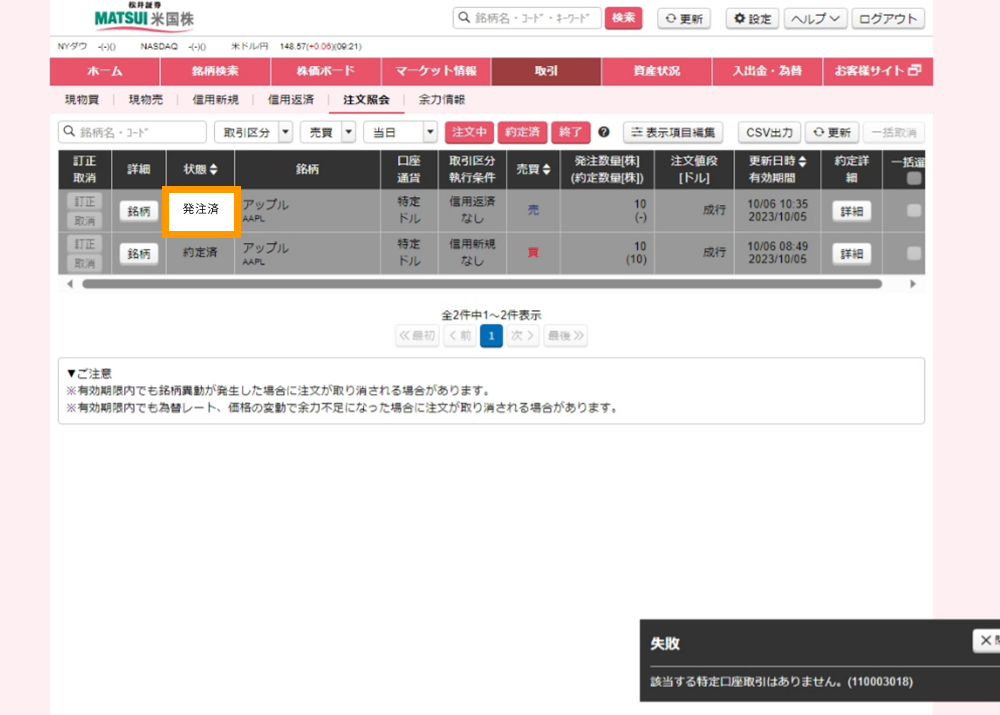Click 取消 in the 発注済 row
Image resolution: width=1000 pixels, height=715 pixels.
pyautogui.click(x=84, y=221)
